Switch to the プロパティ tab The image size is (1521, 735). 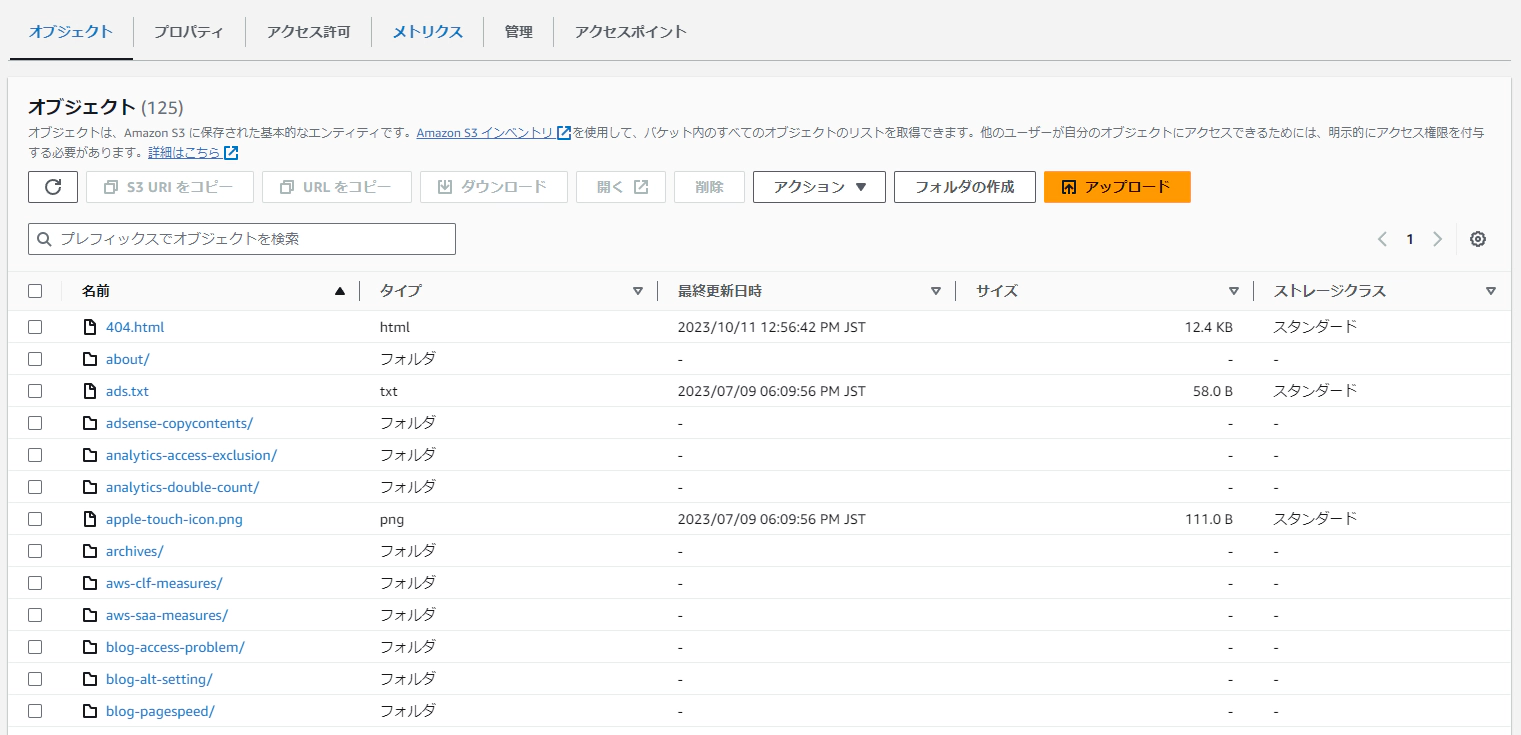coord(188,31)
